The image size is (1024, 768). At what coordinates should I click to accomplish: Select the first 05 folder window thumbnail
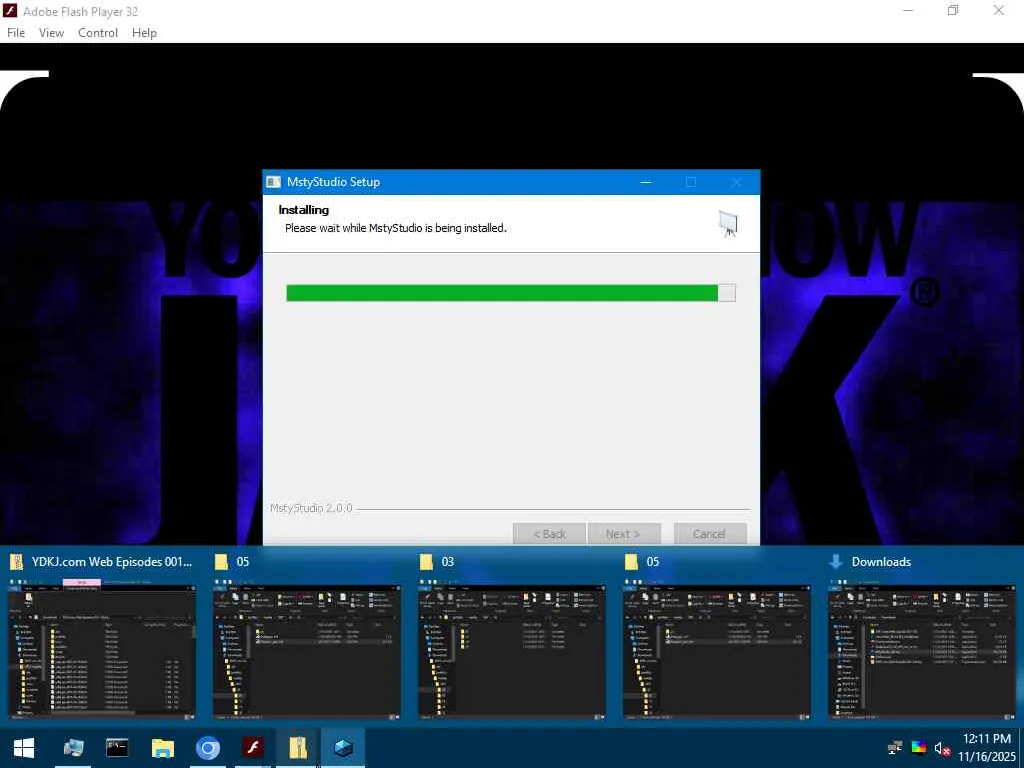(x=307, y=649)
